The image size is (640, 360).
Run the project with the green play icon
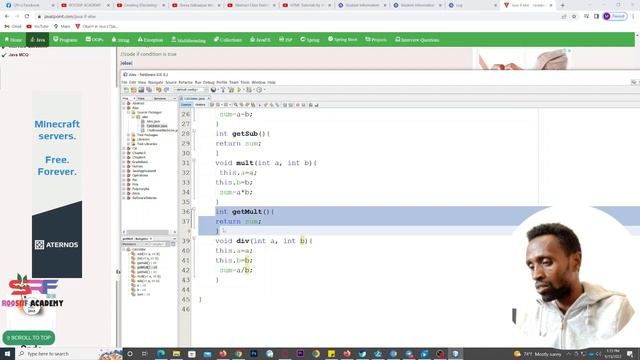point(240,90)
